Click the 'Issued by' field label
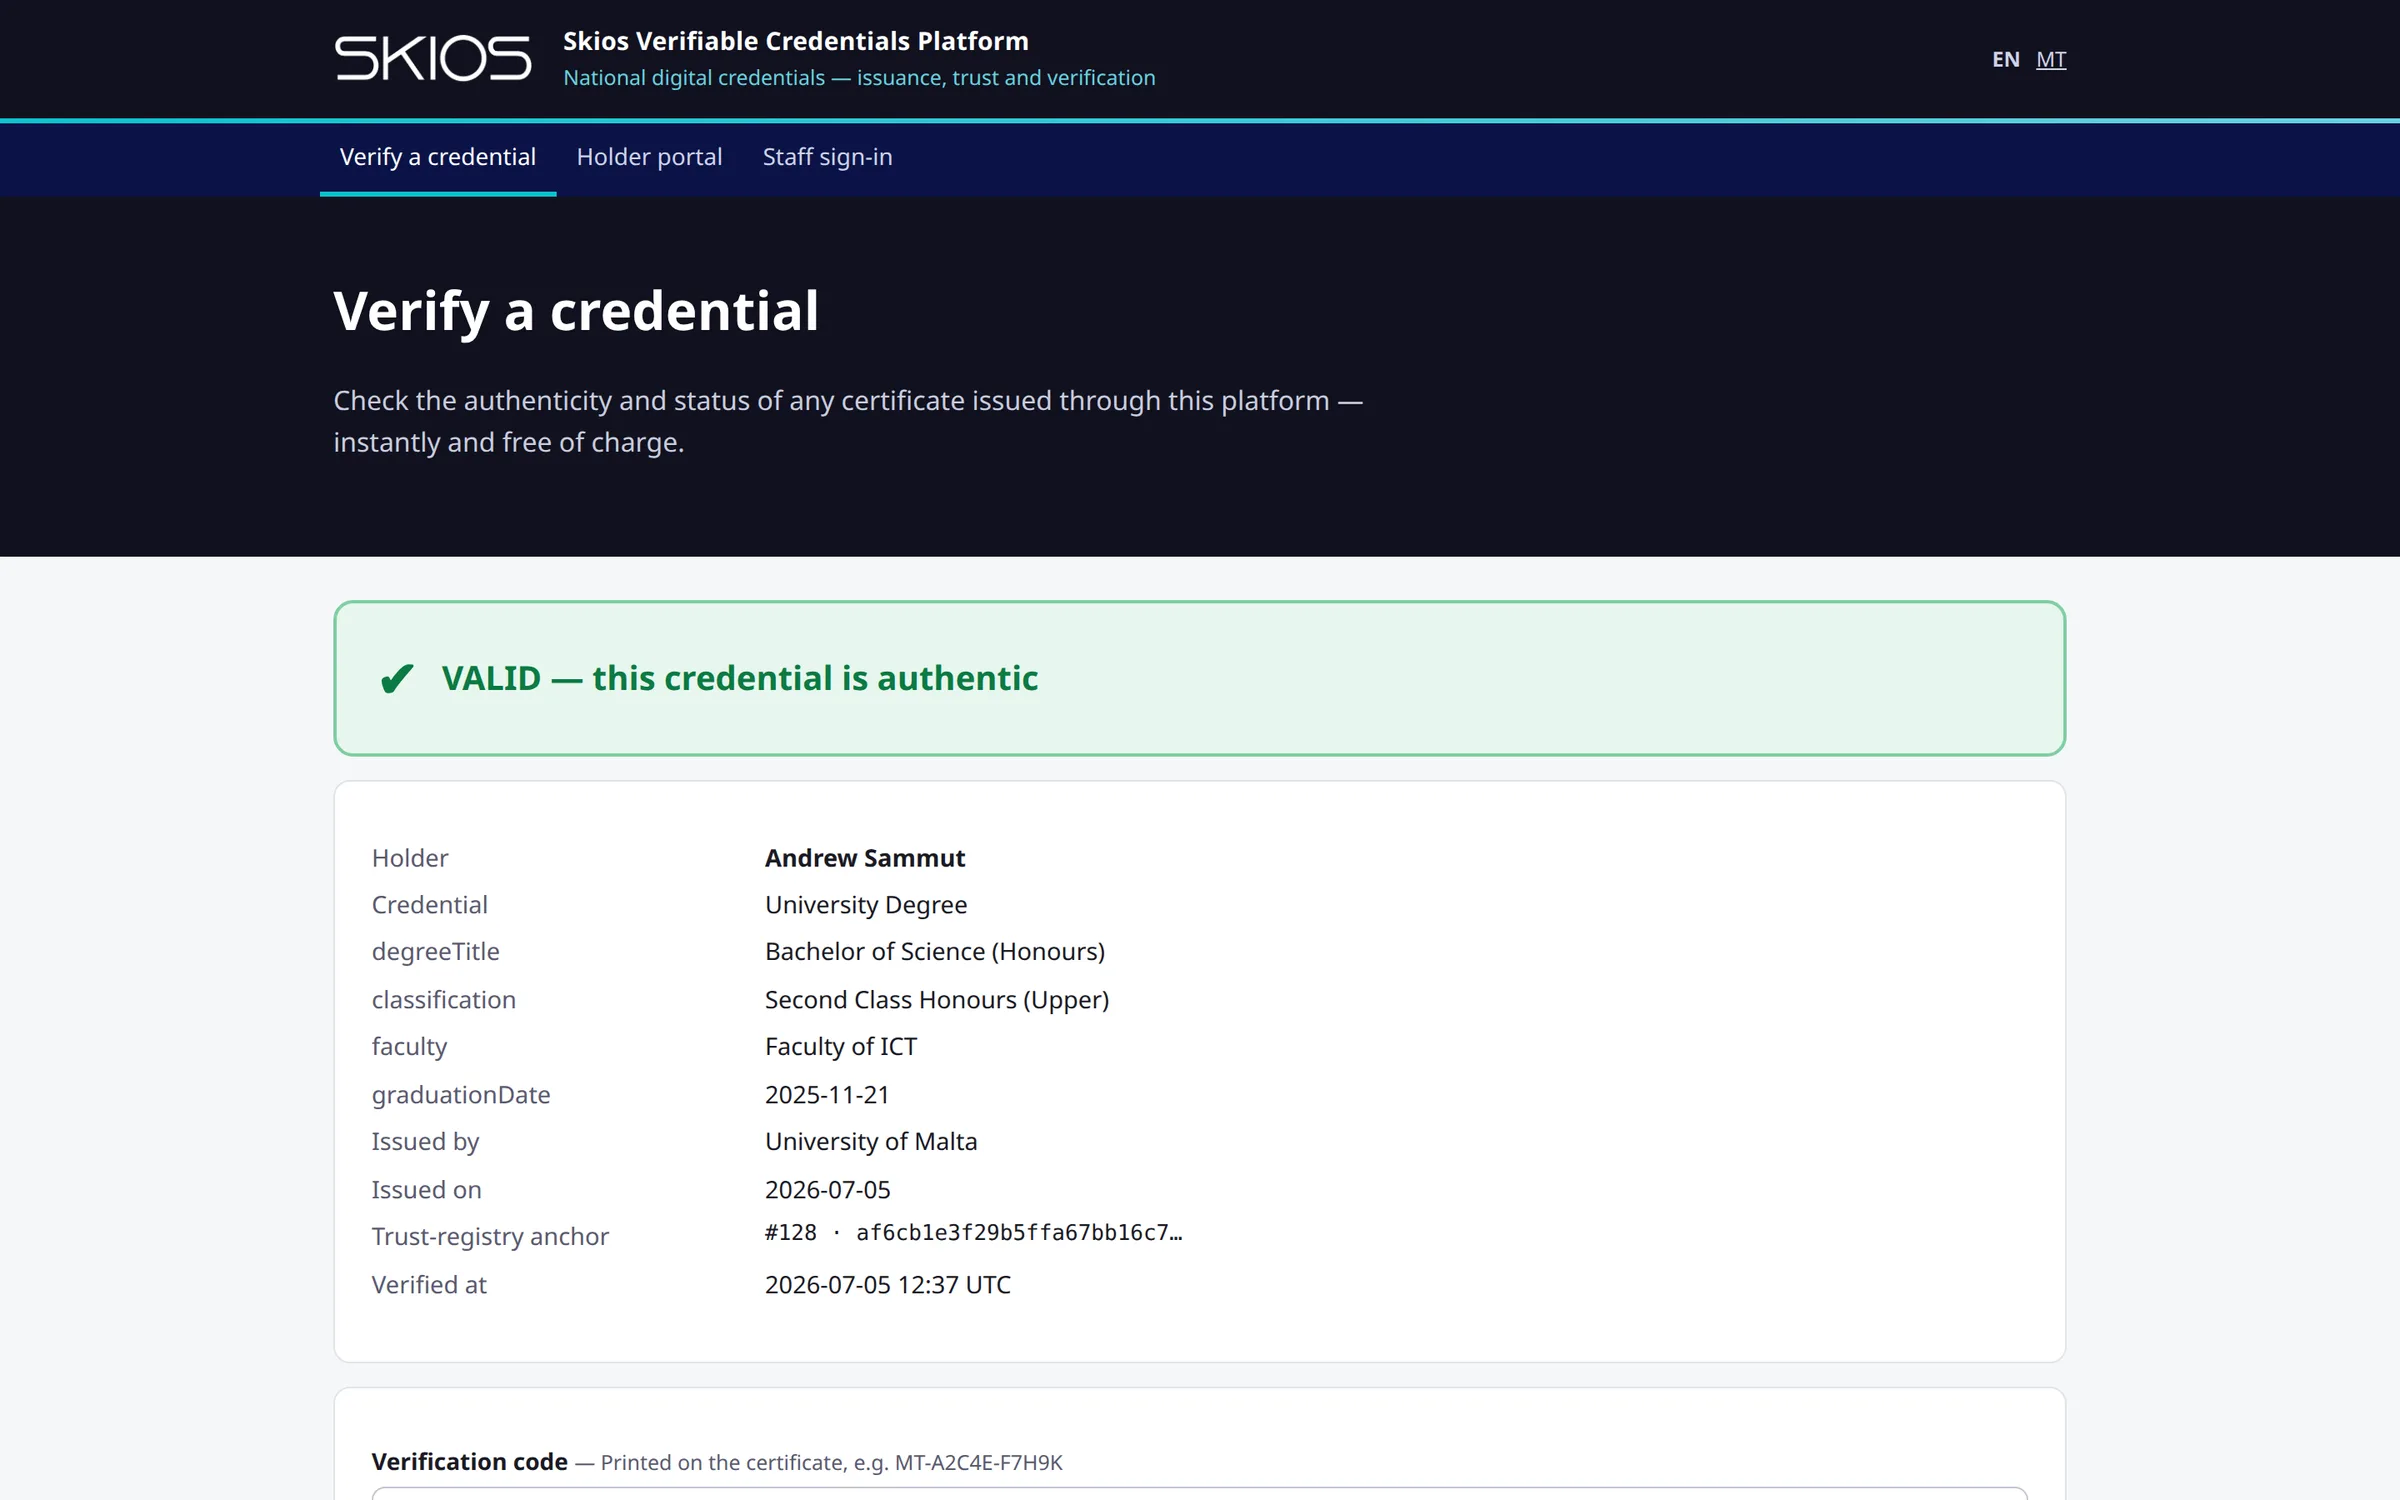This screenshot has width=2400, height=1500. point(426,1142)
